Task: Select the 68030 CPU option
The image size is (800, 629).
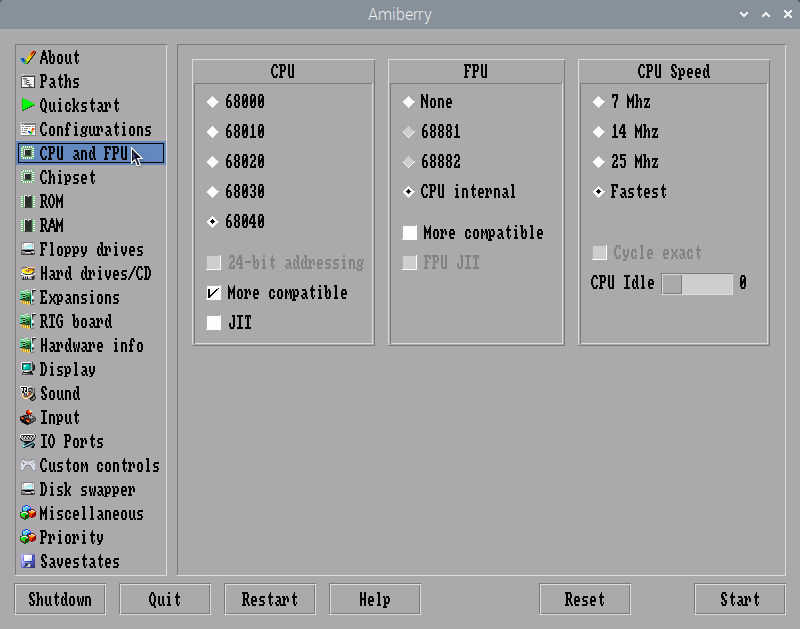Action: tap(235, 192)
